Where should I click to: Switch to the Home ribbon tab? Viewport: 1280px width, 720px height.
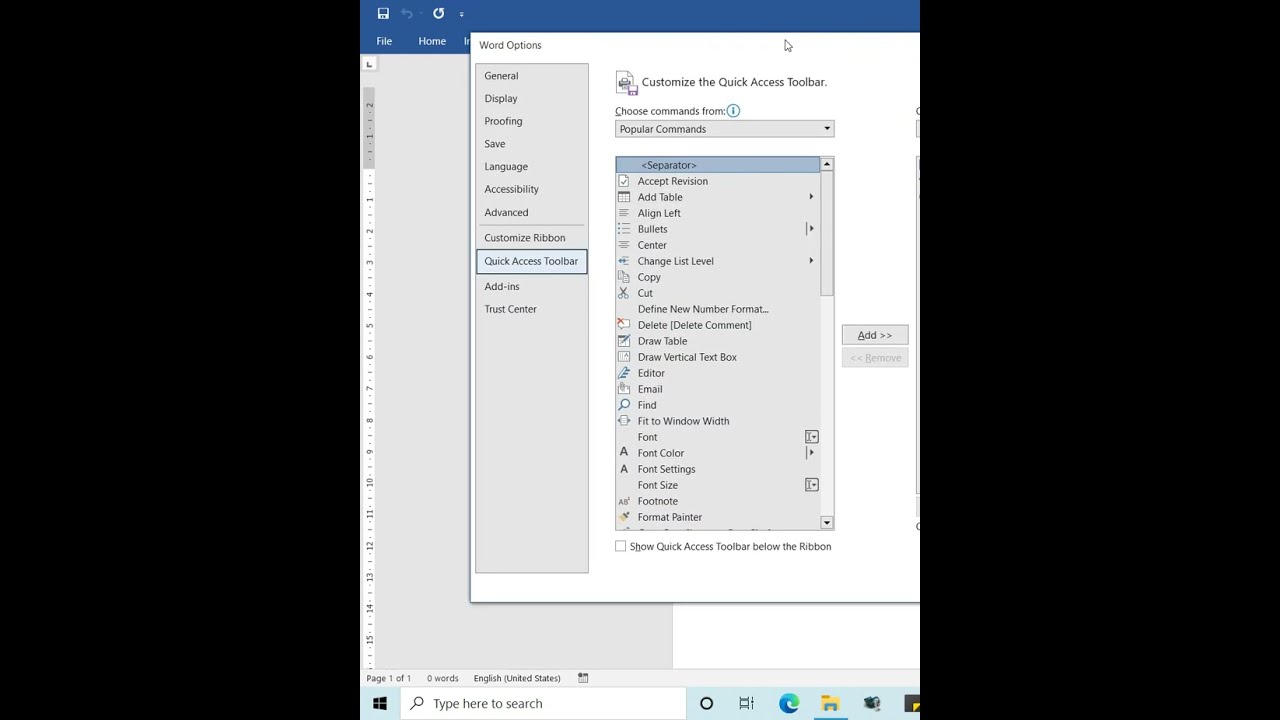click(432, 41)
